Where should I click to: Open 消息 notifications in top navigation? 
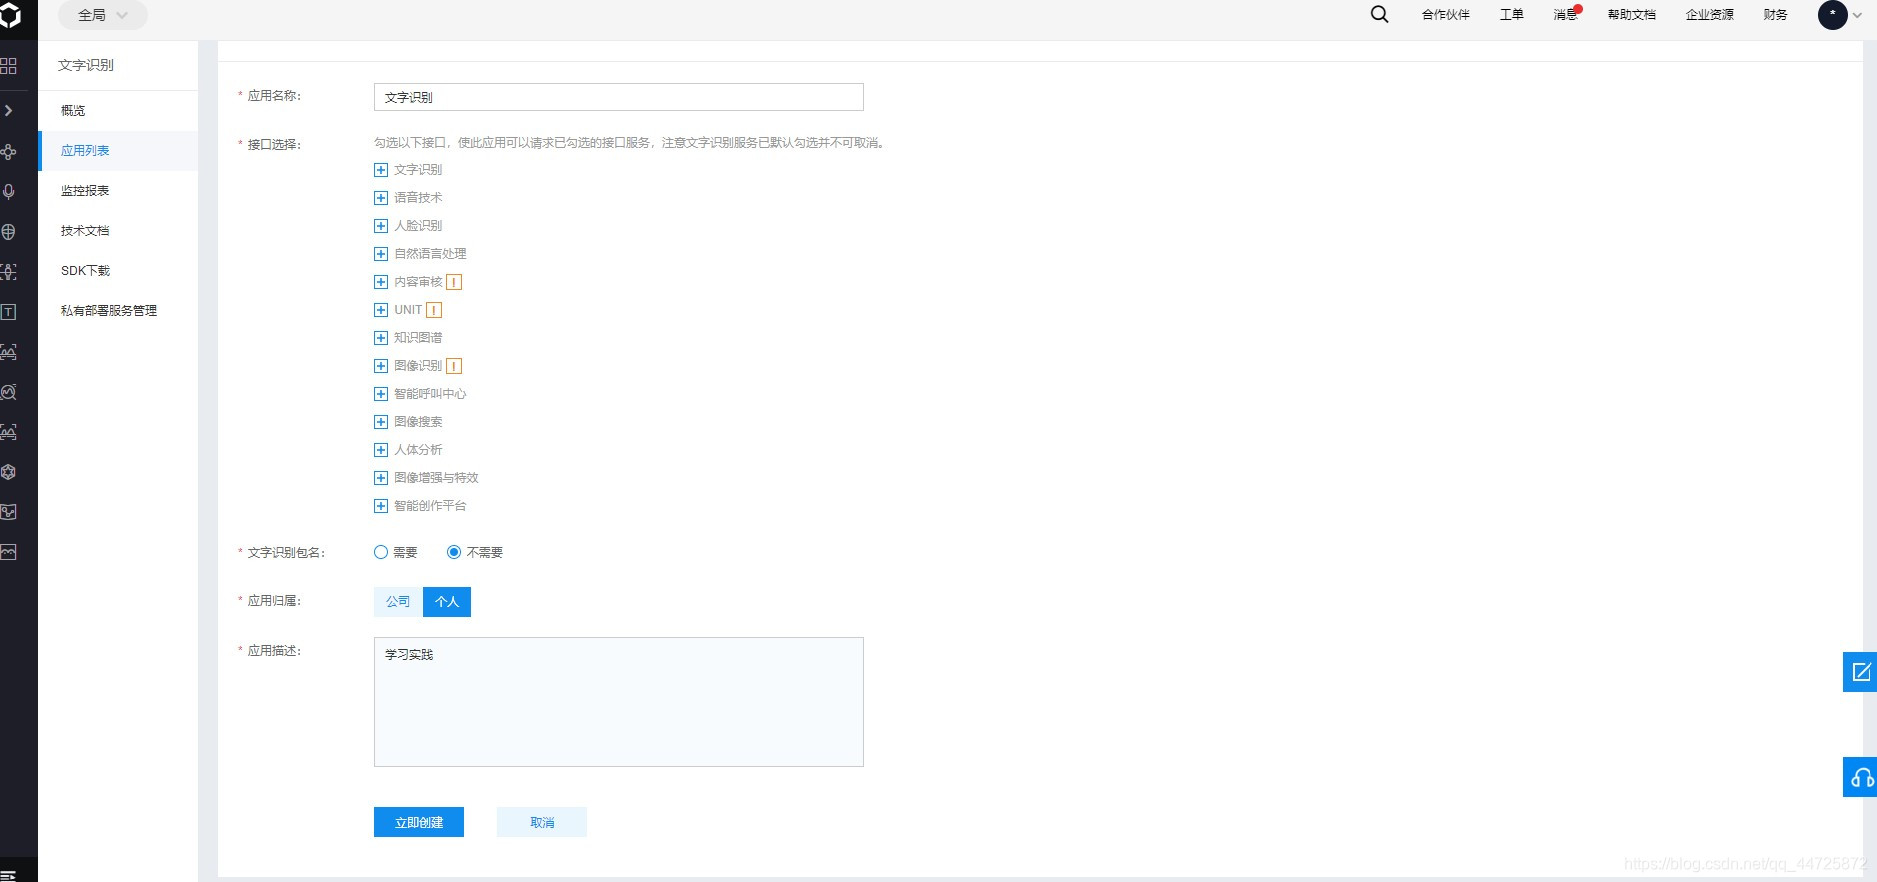coord(1566,15)
